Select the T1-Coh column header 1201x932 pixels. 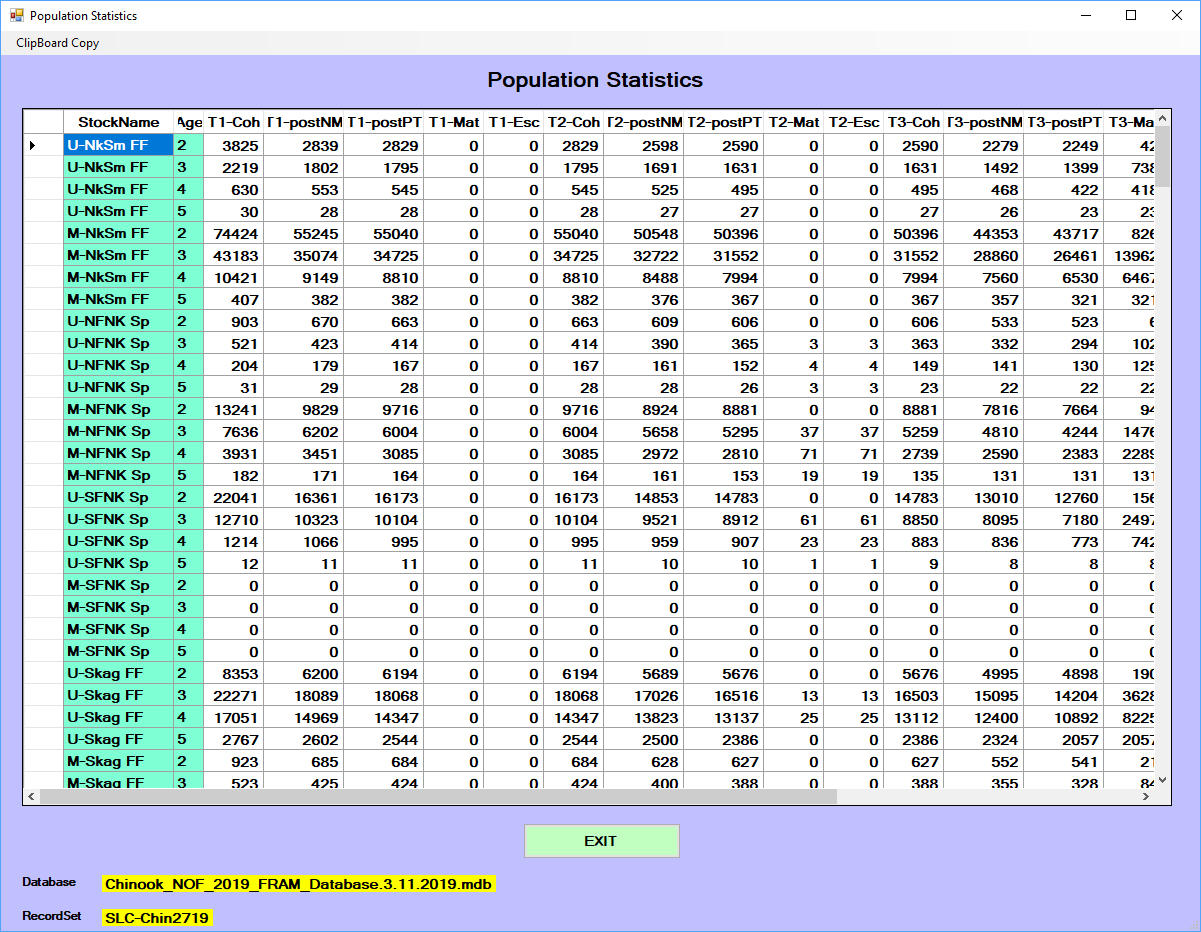(x=233, y=122)
